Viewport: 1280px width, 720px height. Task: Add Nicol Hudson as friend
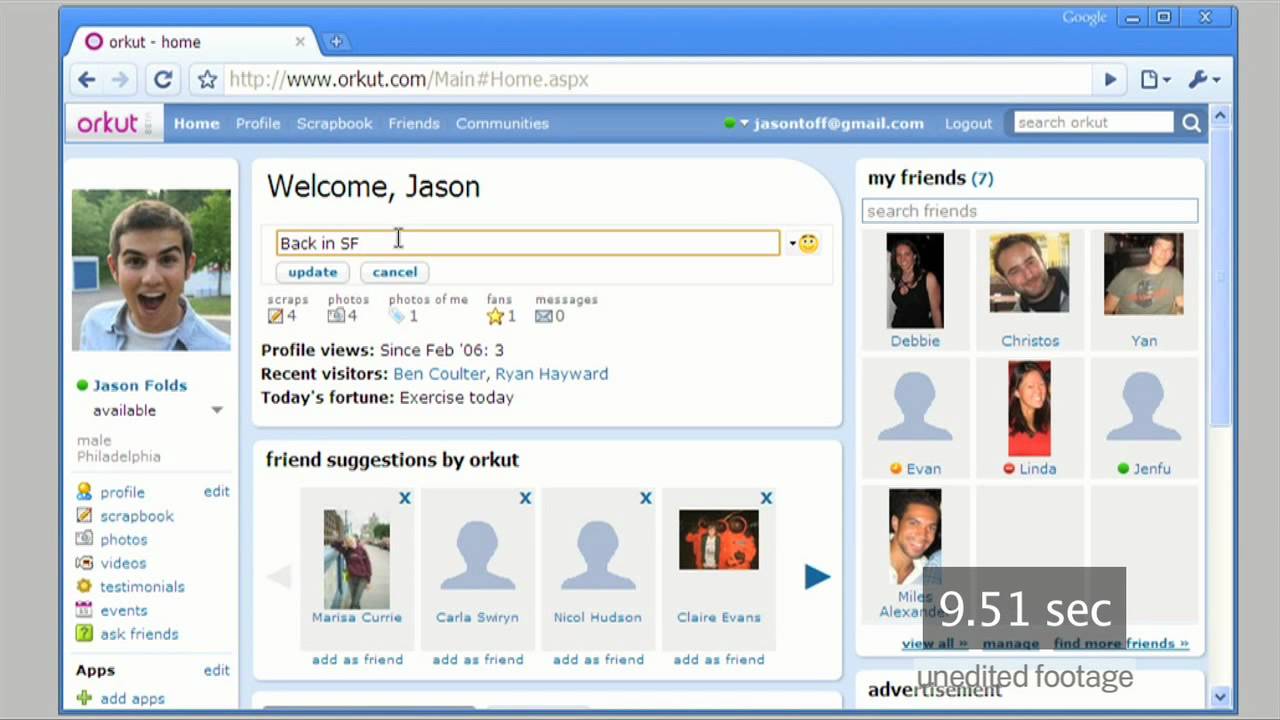coord(598,660)
